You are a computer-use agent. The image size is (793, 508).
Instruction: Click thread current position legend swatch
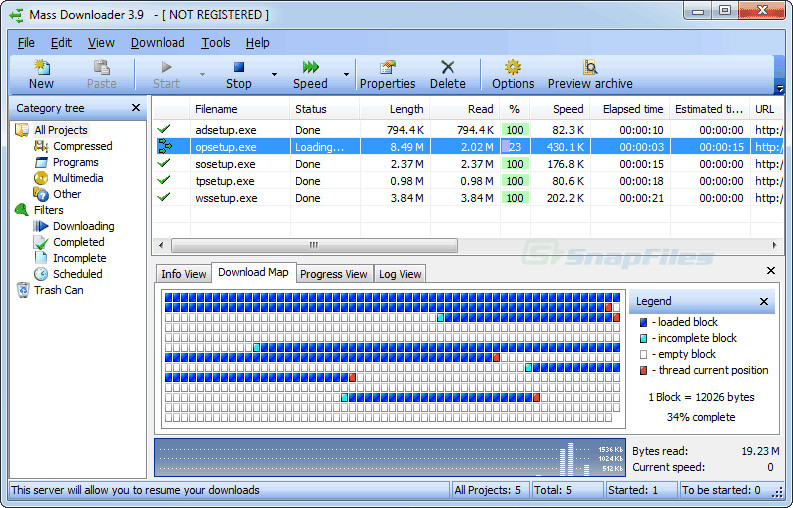click(643, 370)
